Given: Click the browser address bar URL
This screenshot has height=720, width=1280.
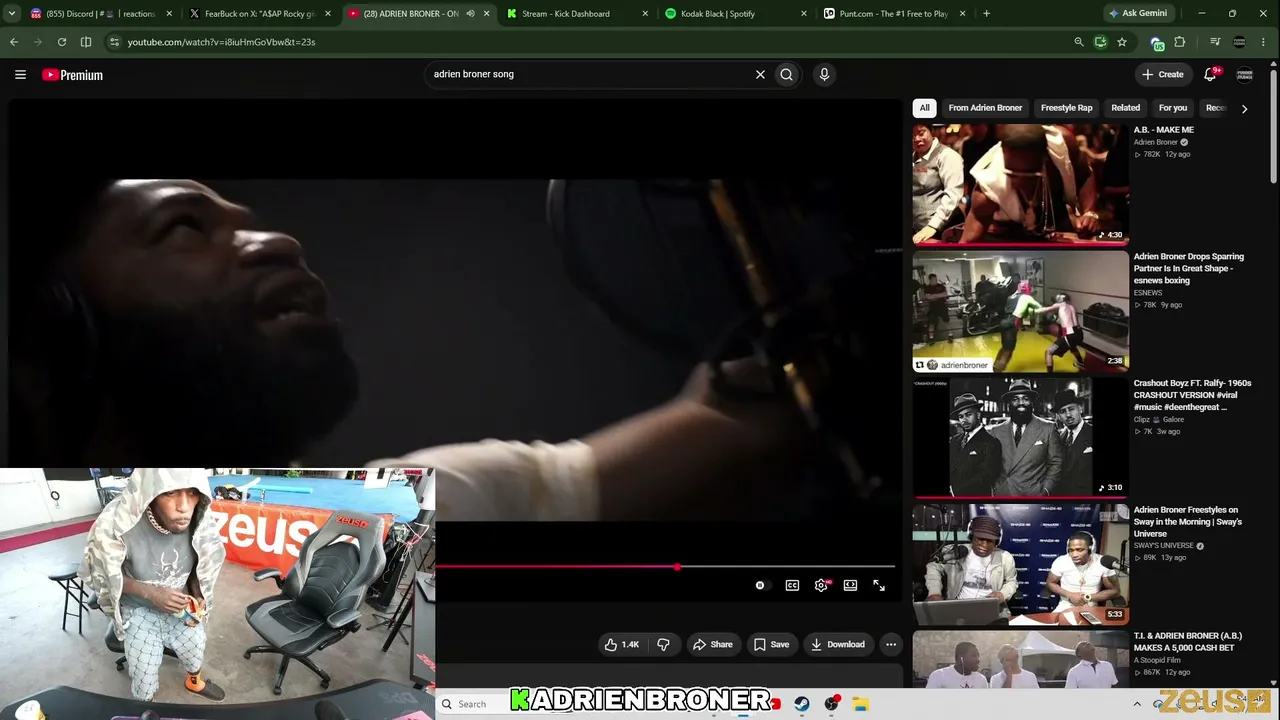Looking at the screenshot, I should [x=222, y=42].
